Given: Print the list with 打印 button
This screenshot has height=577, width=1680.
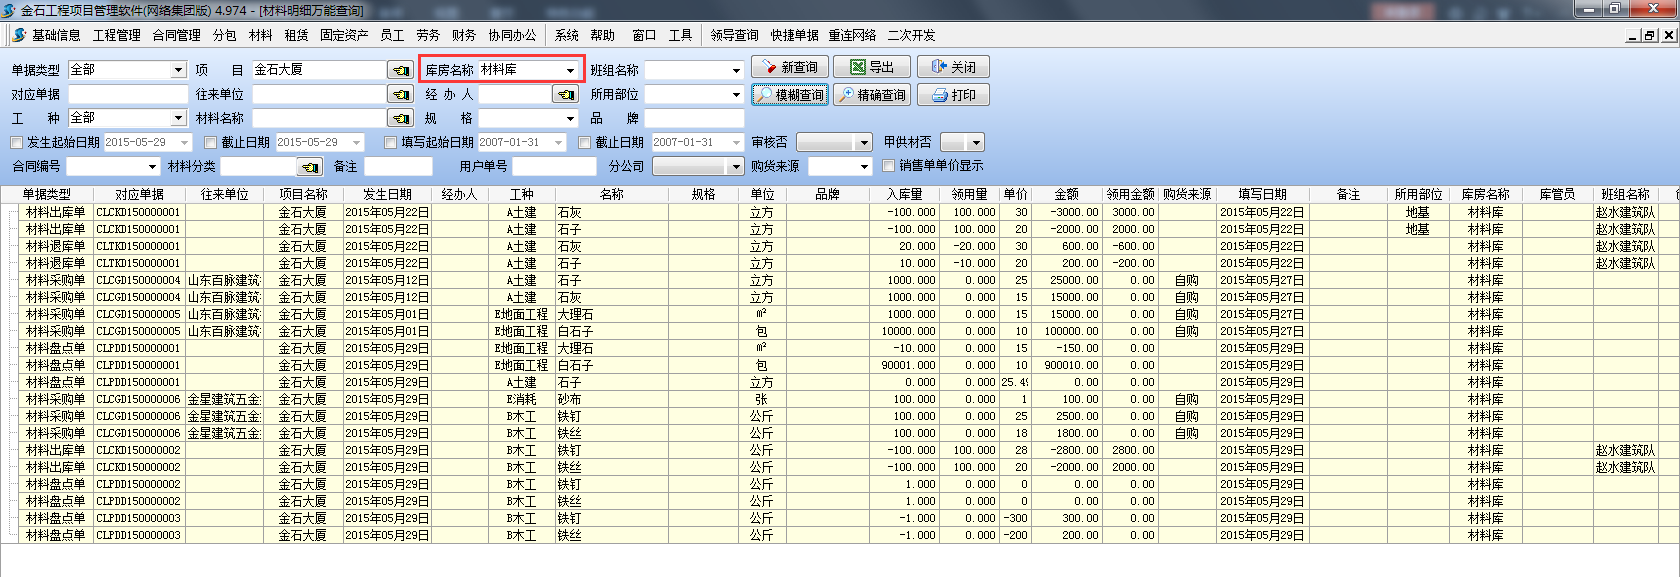Looking at the screenshot, I should coord(953,95).
